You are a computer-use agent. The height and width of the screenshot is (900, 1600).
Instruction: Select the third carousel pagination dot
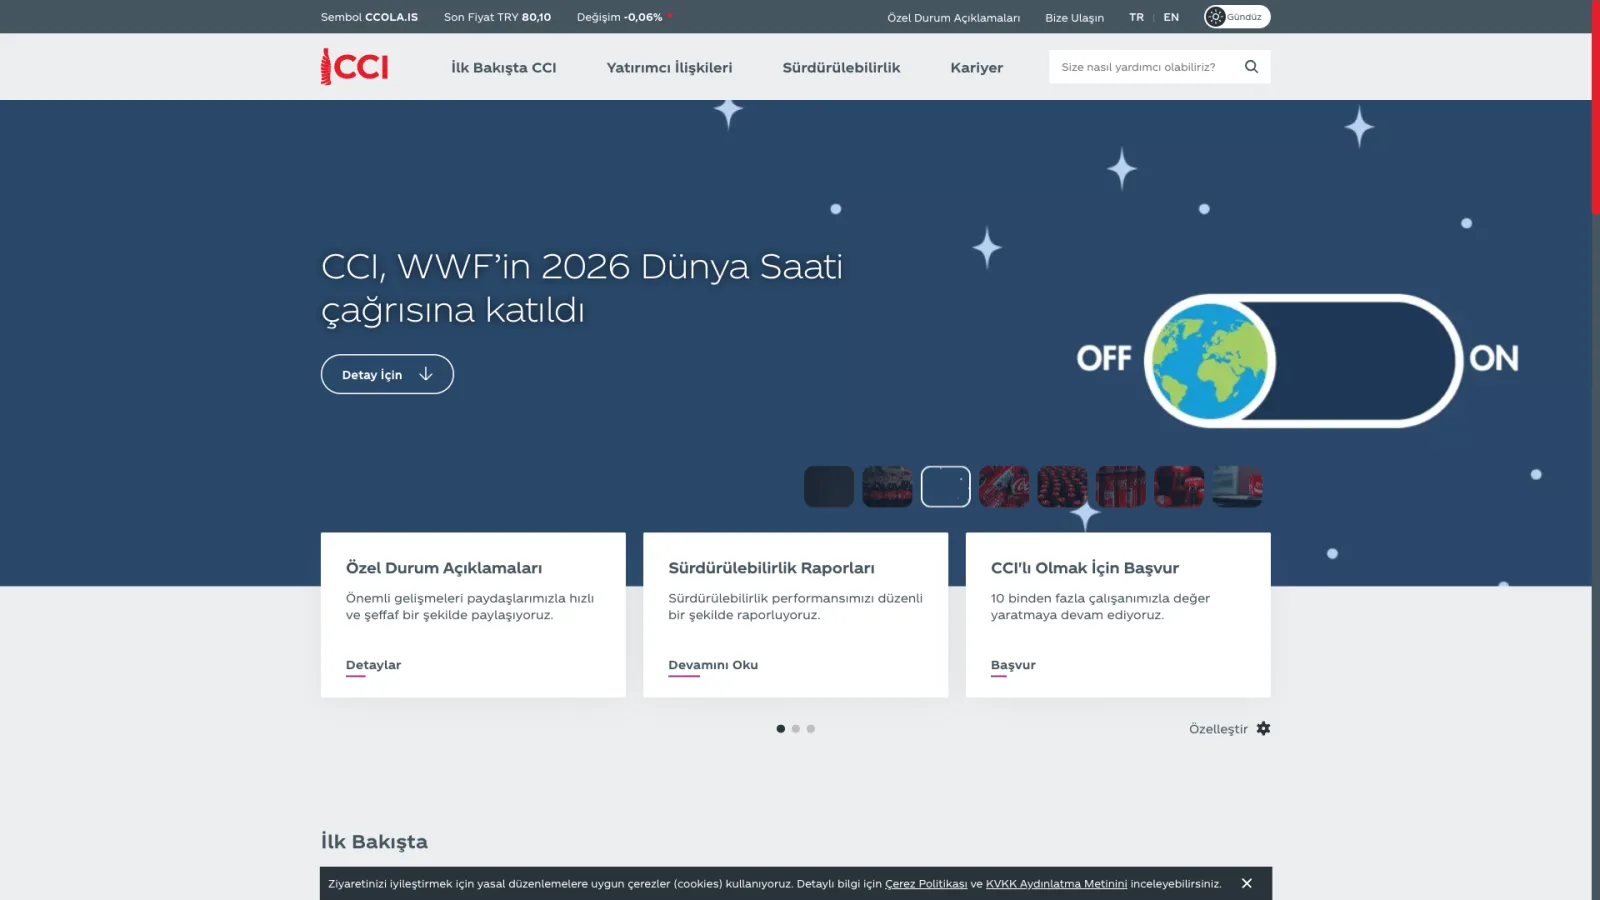point(811,729)
